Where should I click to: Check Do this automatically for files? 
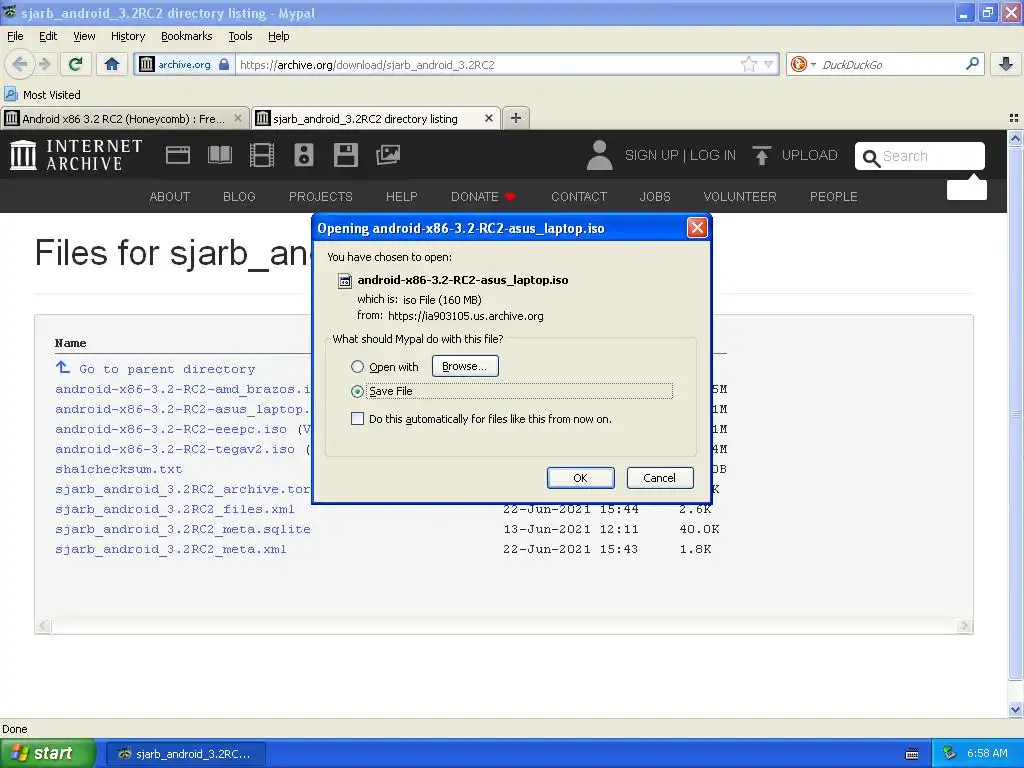357,419
